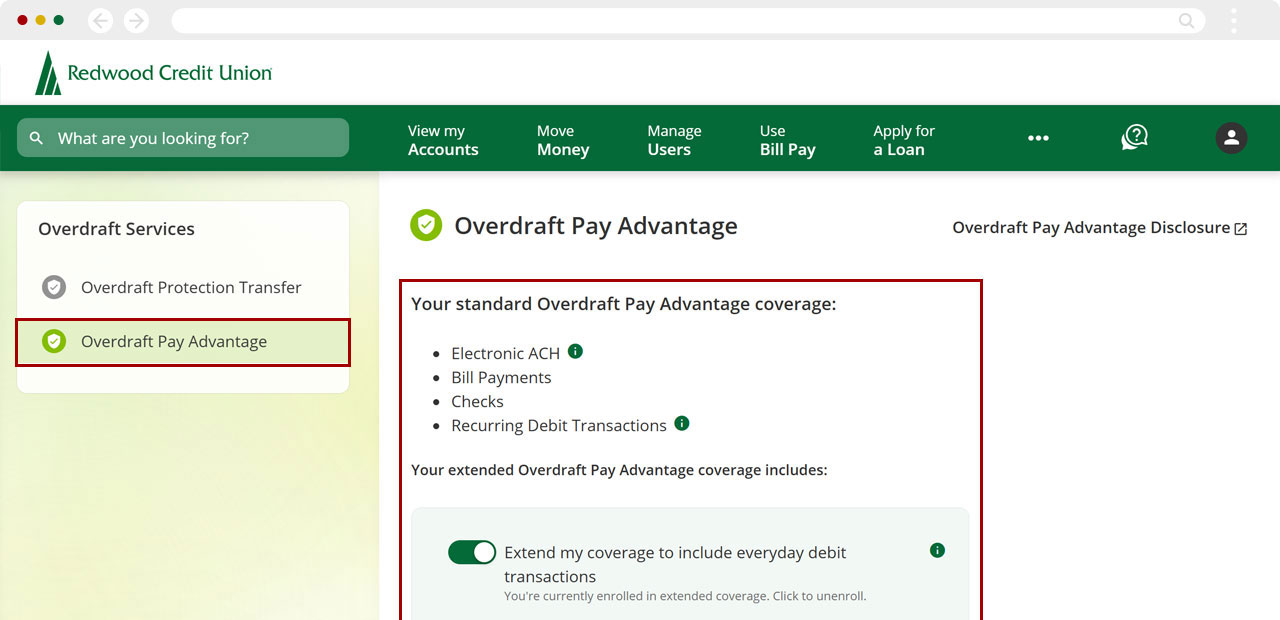Select the Apply for a Loan menu
Image resolution: width=1280 pixels, height=620 pixels.
click(903, 140)
